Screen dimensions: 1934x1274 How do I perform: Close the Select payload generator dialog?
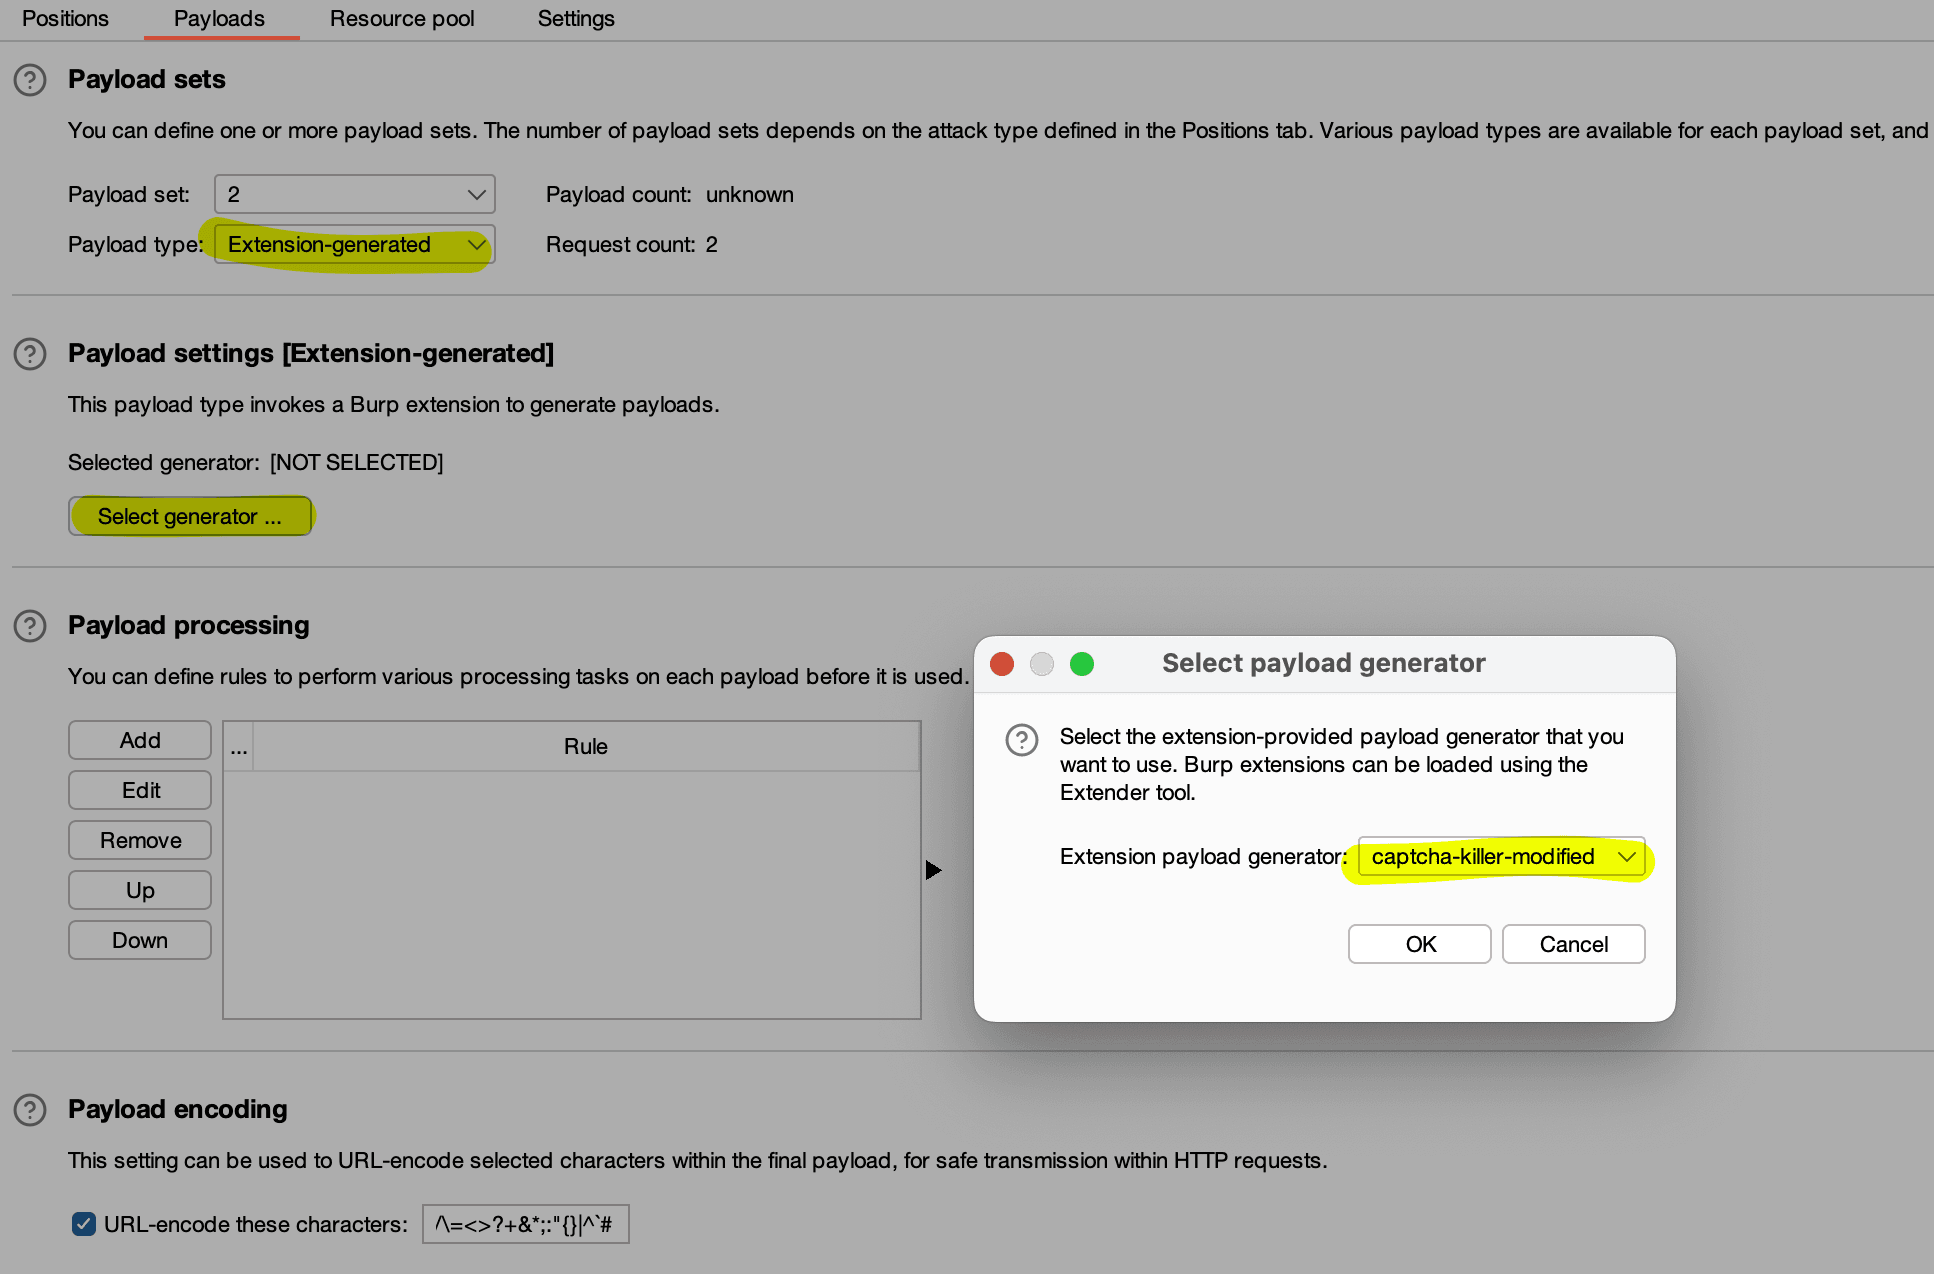tap(1002, 664)
